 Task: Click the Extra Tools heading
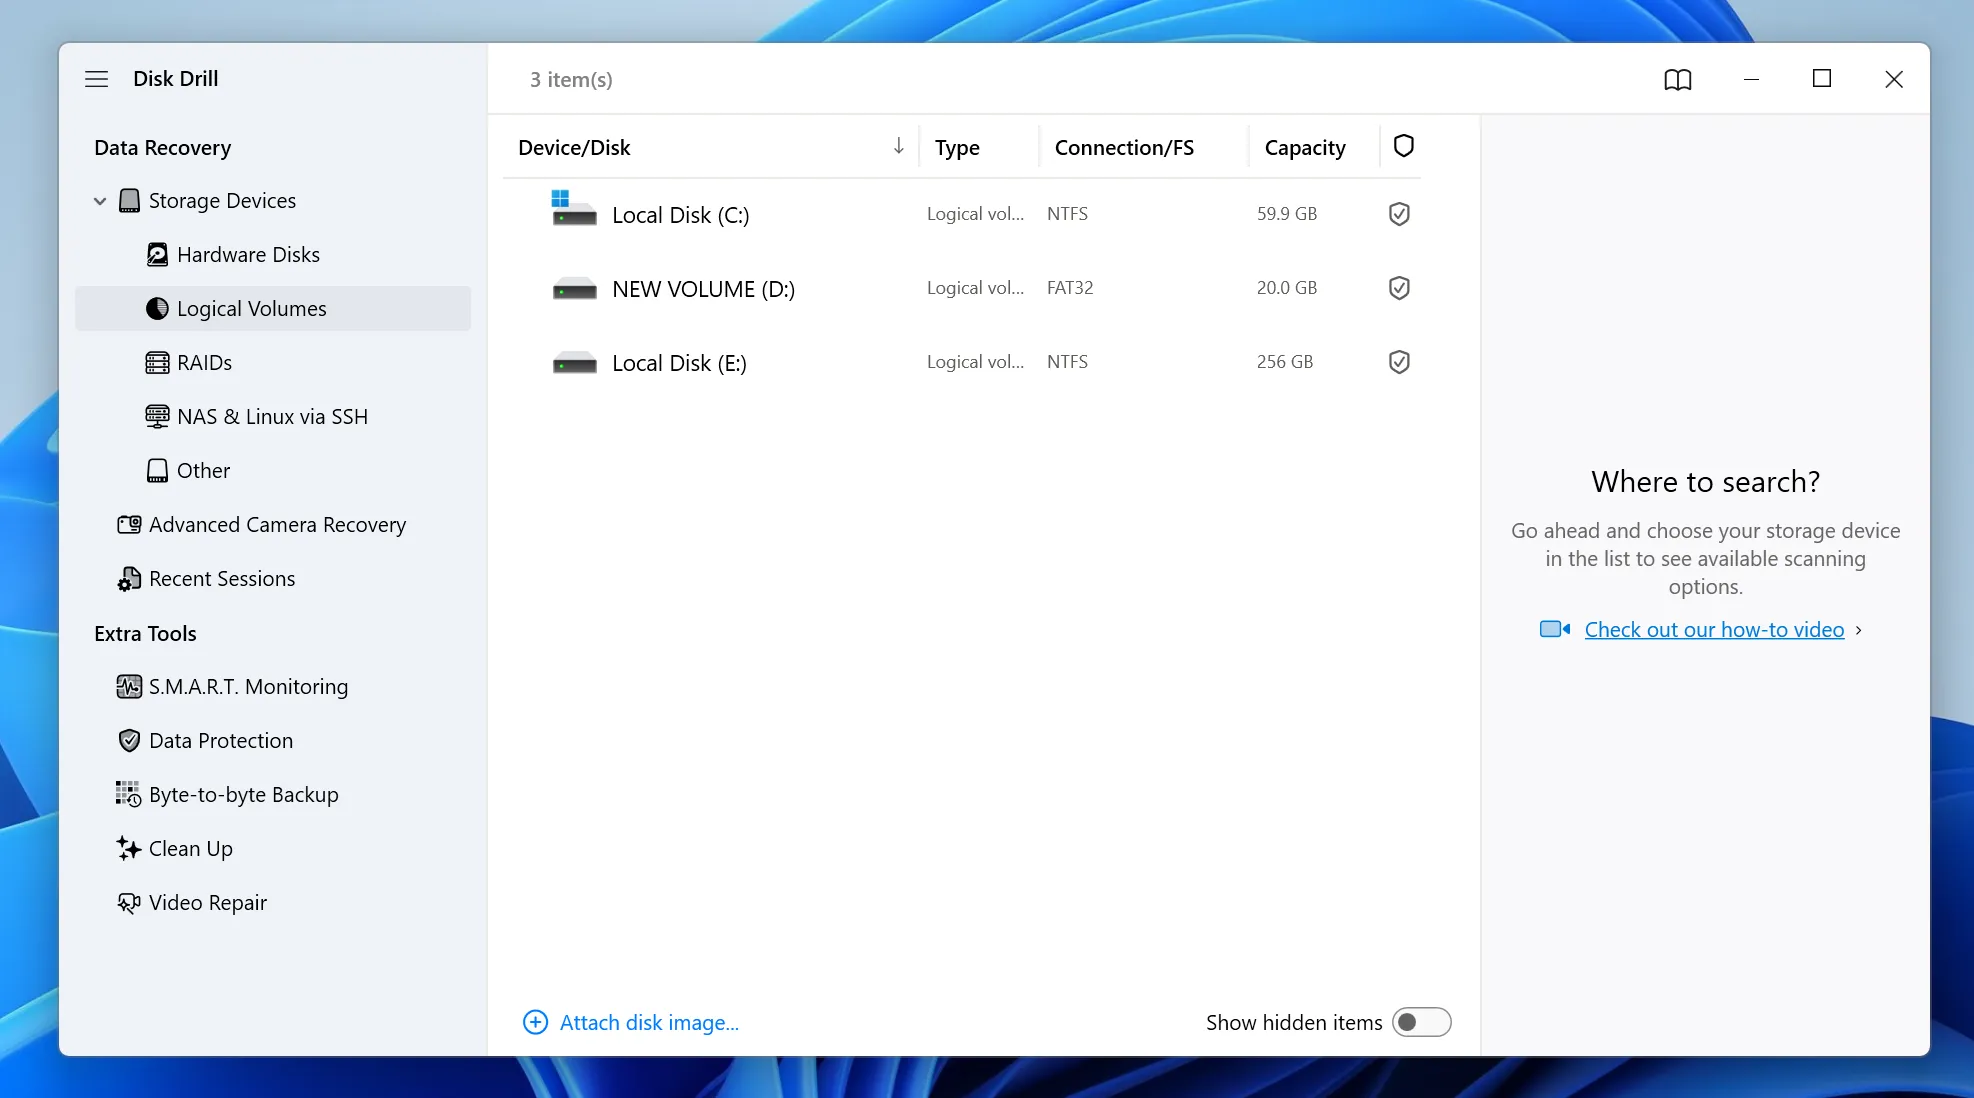click(145, 634)
